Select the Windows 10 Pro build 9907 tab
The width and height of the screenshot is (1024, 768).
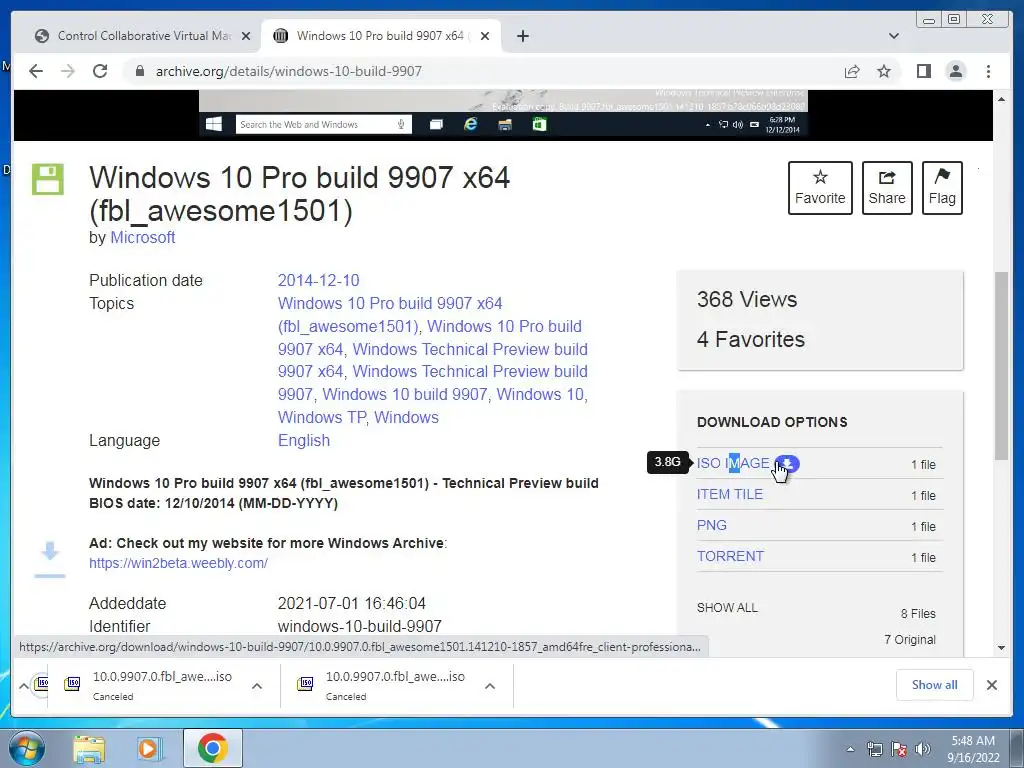[x=381, y=36]
